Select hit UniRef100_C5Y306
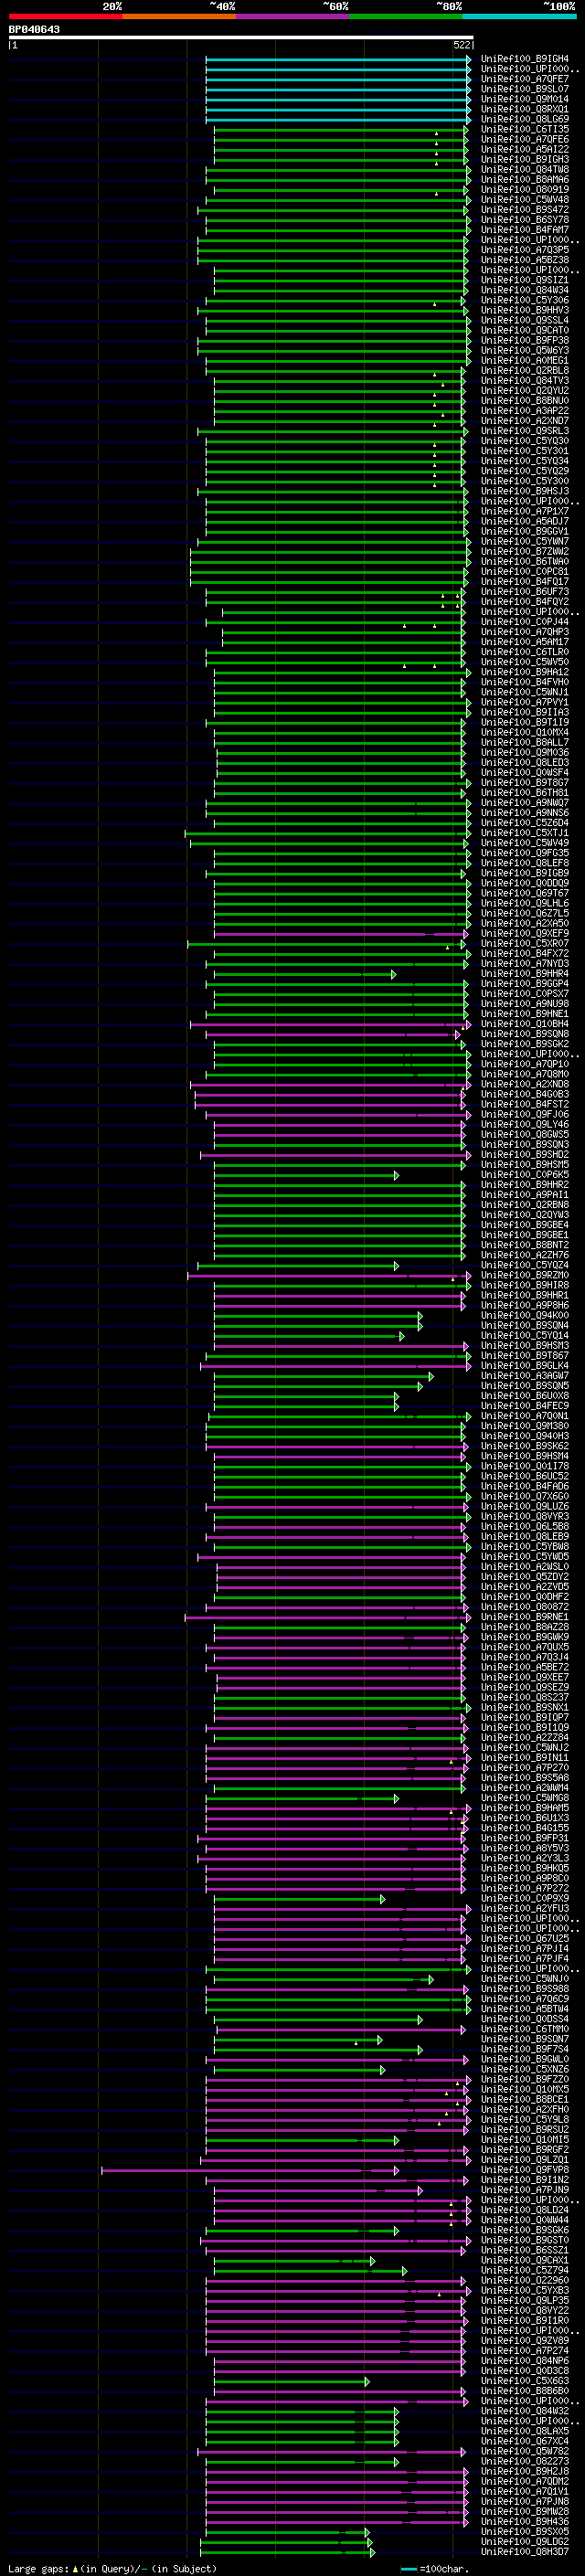The width and height of the screenshot is (585, 2576). pyautogui.click(x=524, y=301)
